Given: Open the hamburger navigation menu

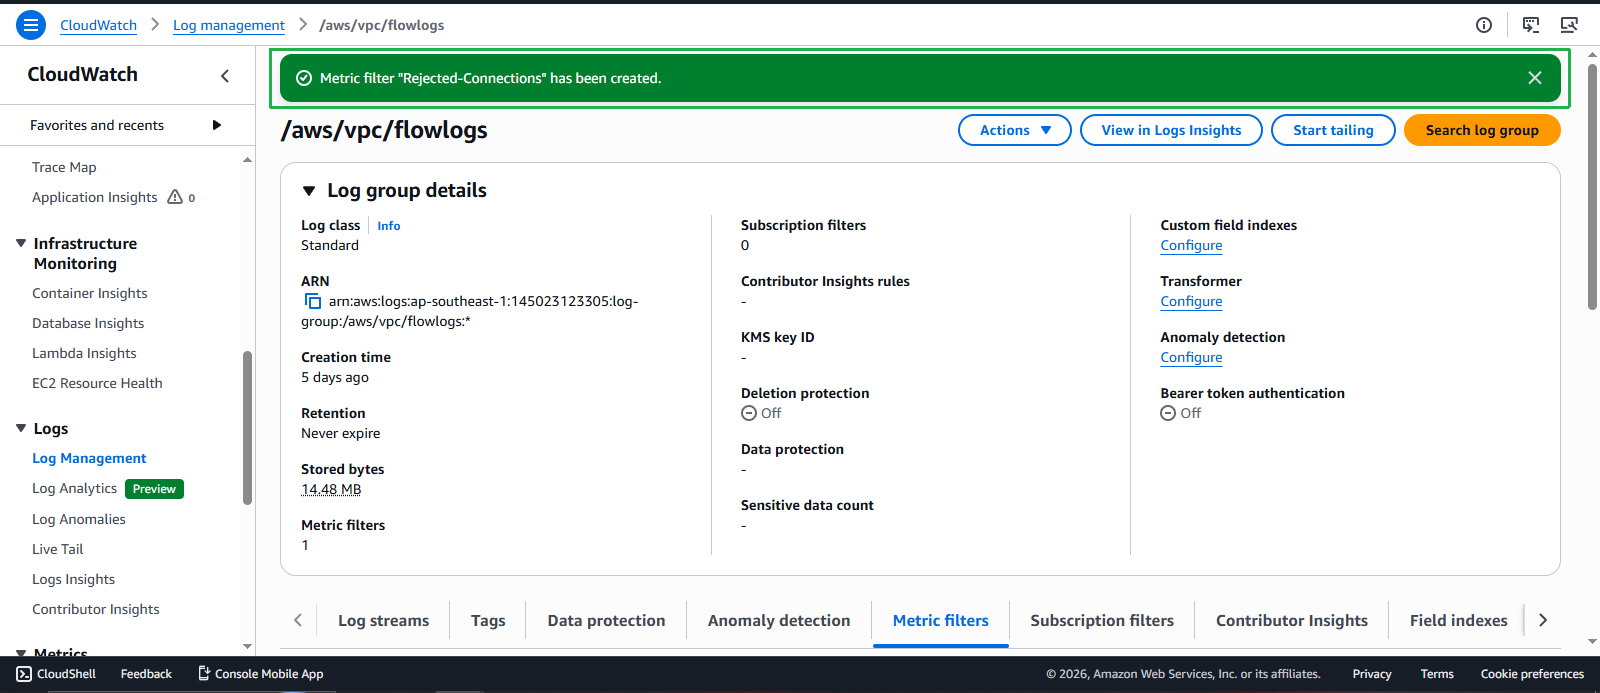Looking at the screenshot, I should tap(31, 25).
